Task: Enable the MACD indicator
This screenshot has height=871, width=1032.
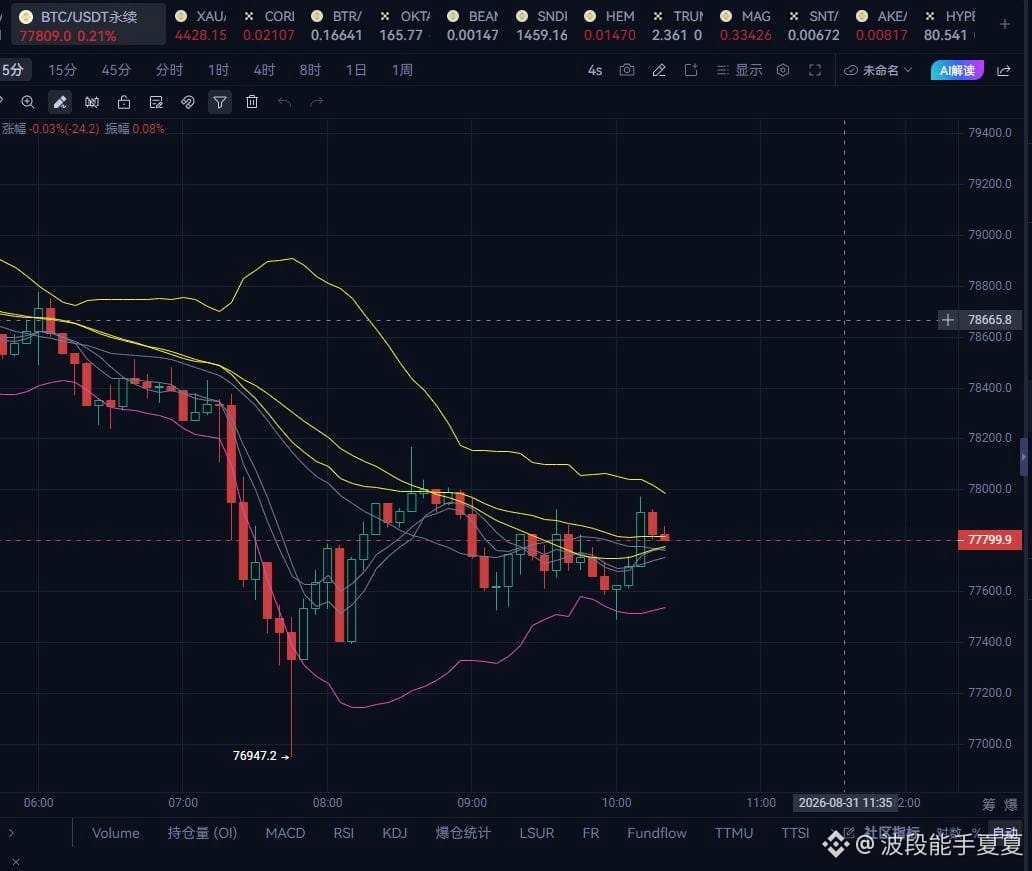Action: coord(285,833)
